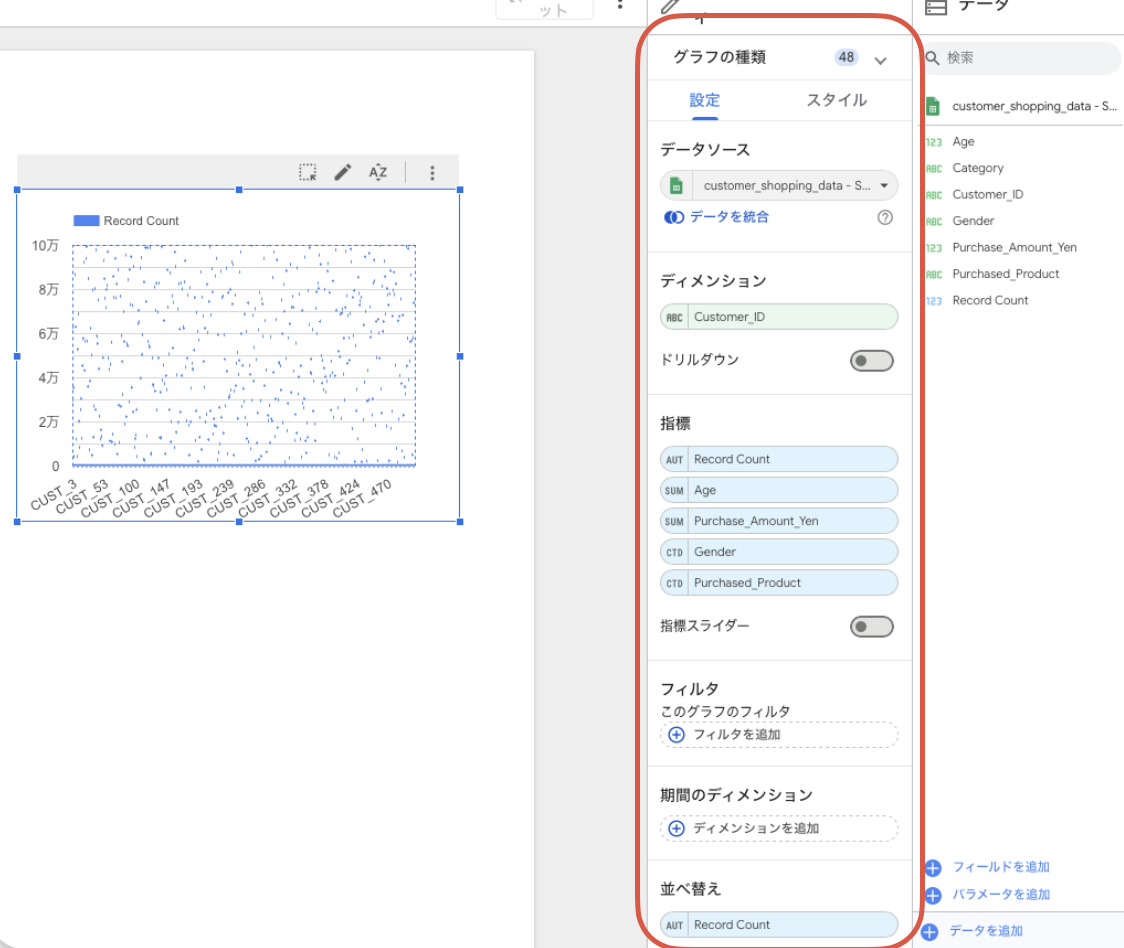Image resolution: width=1124 pixels, height=948 pixels.
Task: Click the AUT icon of Record Count metric
Action: click(674, 460)
